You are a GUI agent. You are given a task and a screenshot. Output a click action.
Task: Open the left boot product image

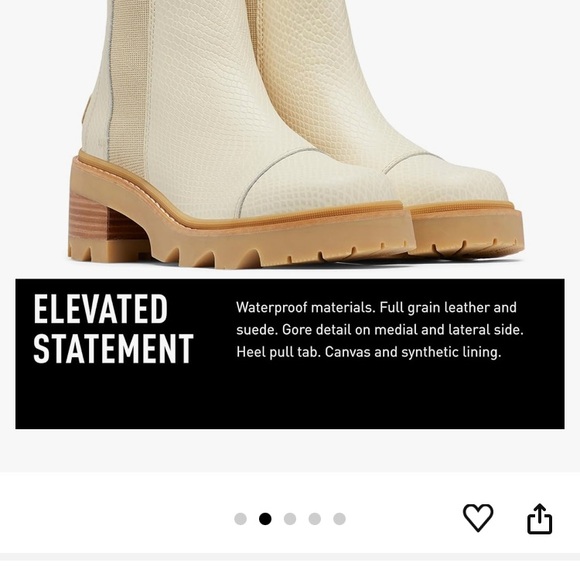[237, 133]
